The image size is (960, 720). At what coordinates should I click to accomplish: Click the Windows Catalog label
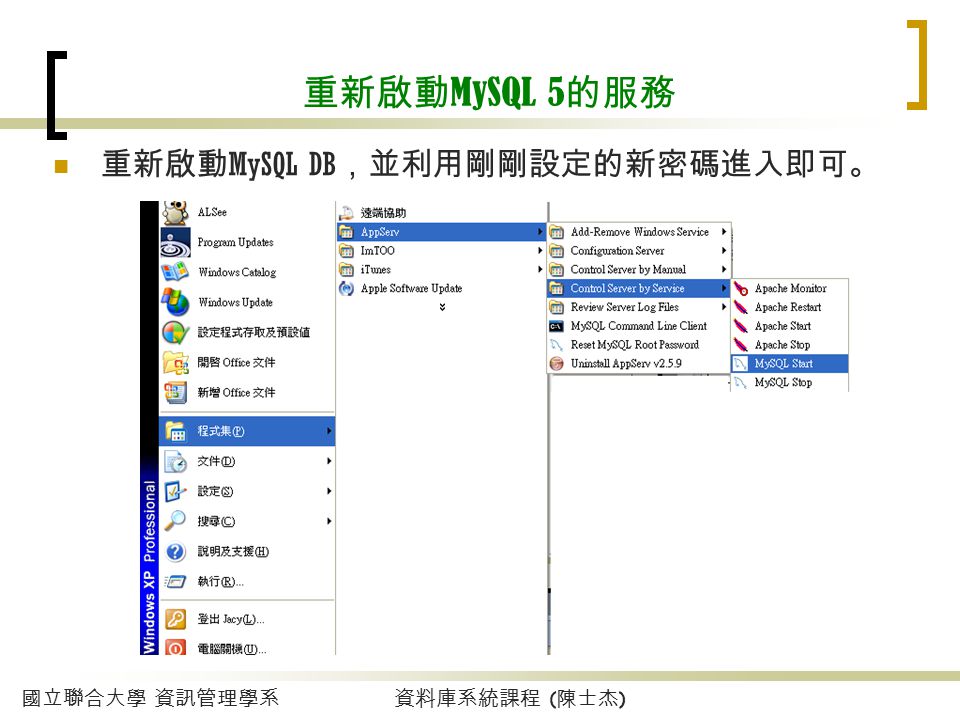coord(237,272)
